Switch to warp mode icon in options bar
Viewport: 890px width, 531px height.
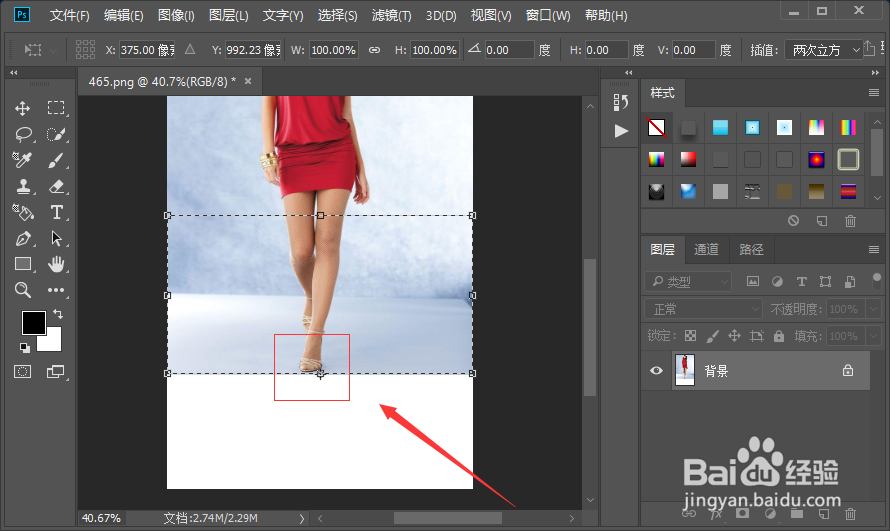(x=869, y=49)
